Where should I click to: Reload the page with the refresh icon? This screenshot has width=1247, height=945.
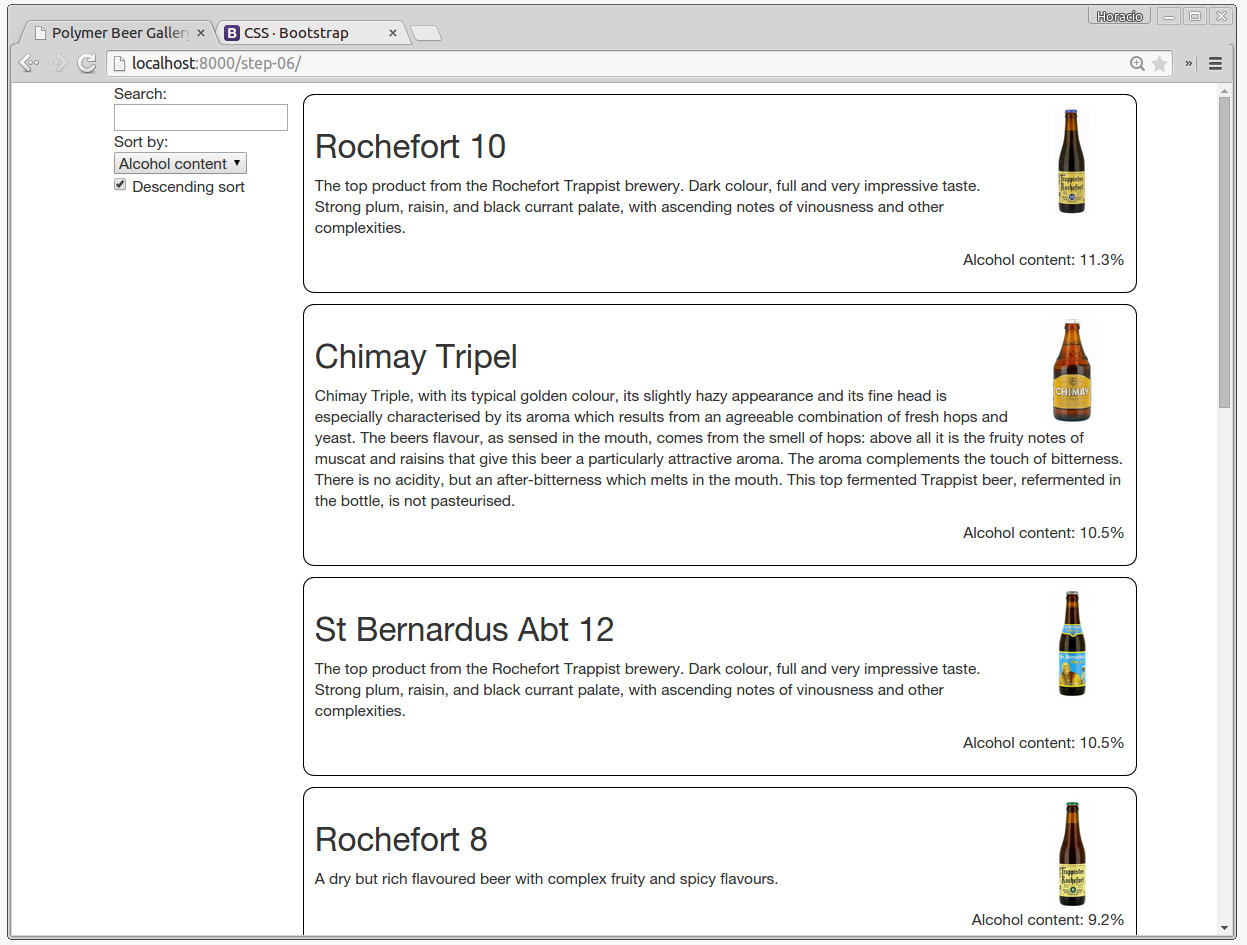click(x=87, y=63)
